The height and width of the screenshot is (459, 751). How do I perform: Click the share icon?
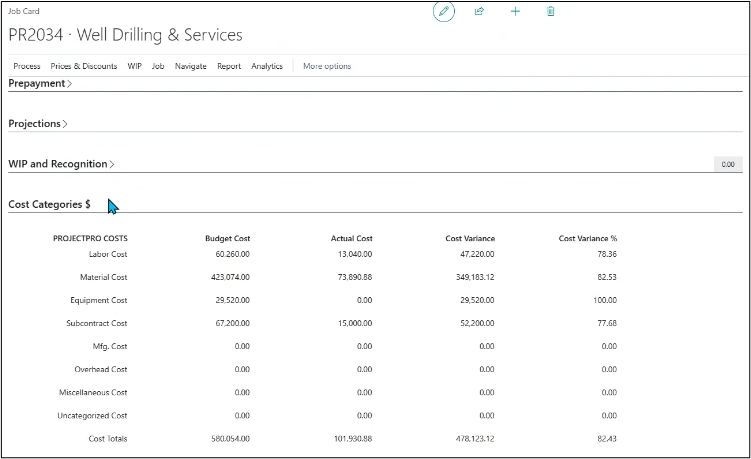pos(479,12)
